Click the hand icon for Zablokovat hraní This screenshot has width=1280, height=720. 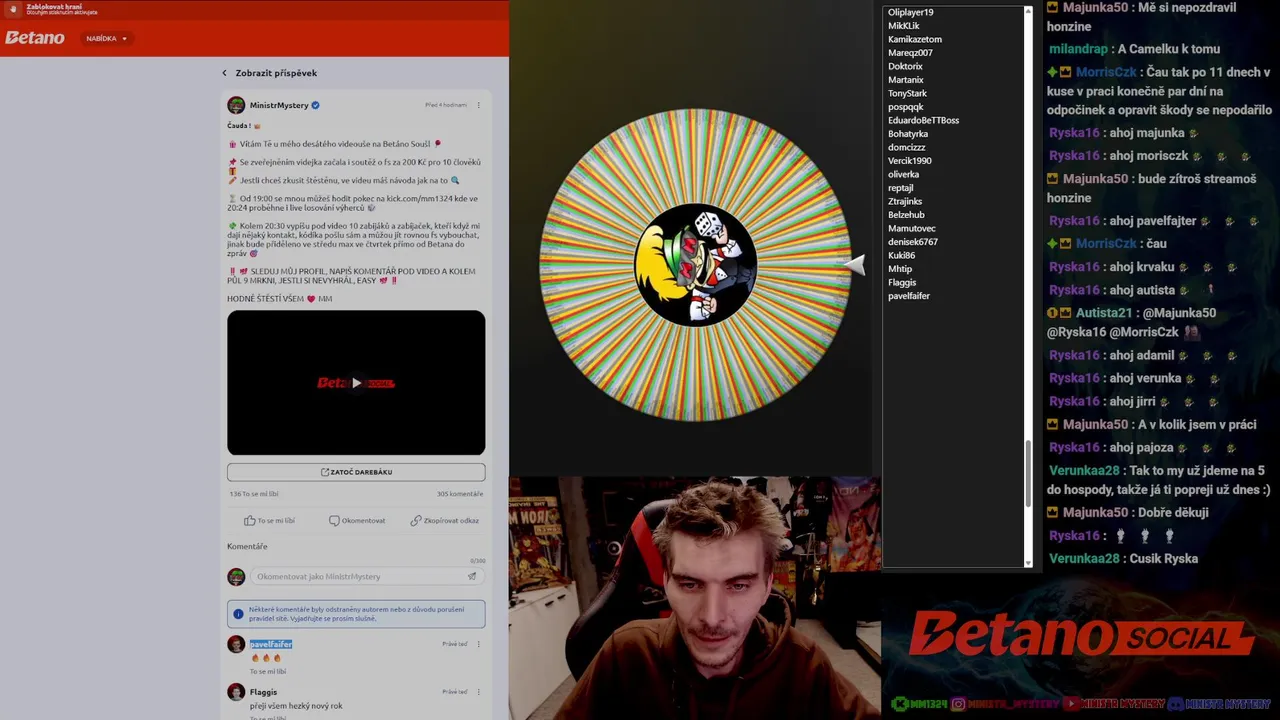point(14,9)
